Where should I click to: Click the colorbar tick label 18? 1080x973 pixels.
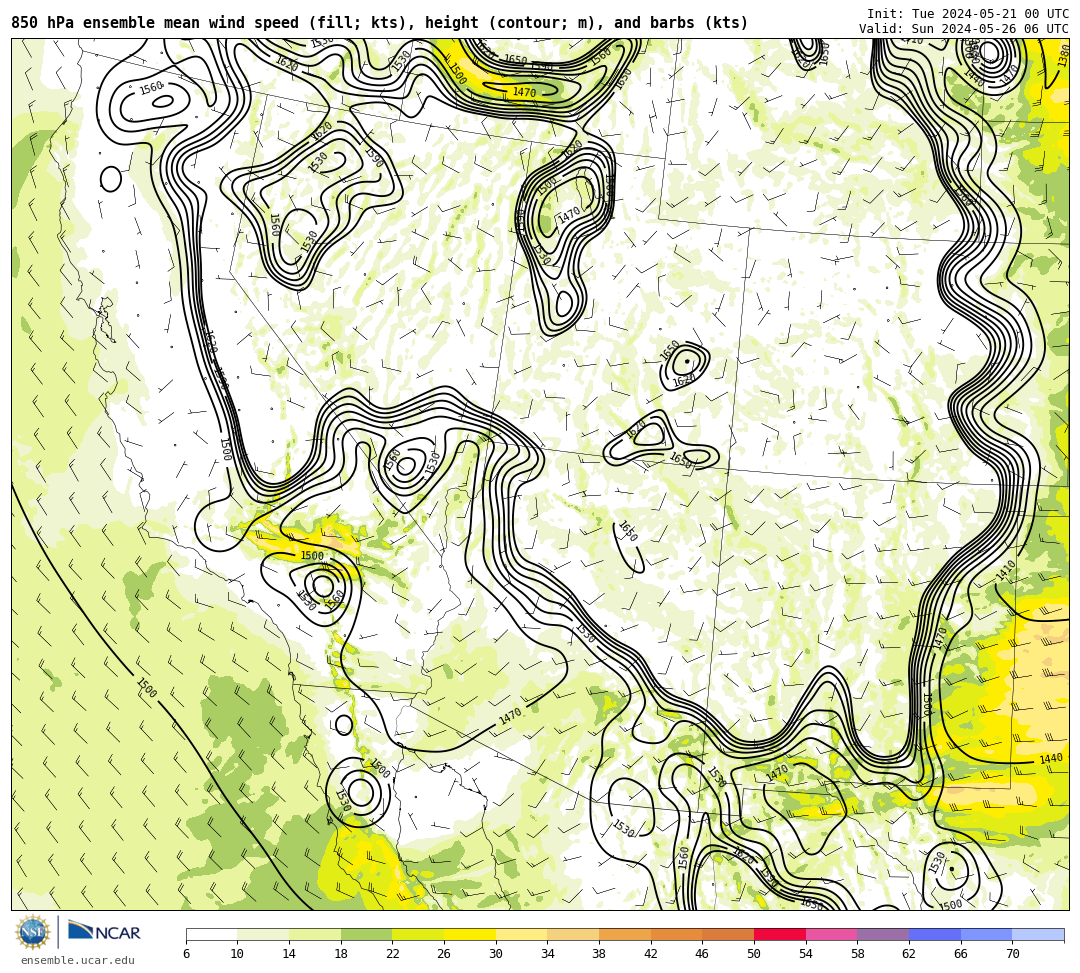pos(341,954)
